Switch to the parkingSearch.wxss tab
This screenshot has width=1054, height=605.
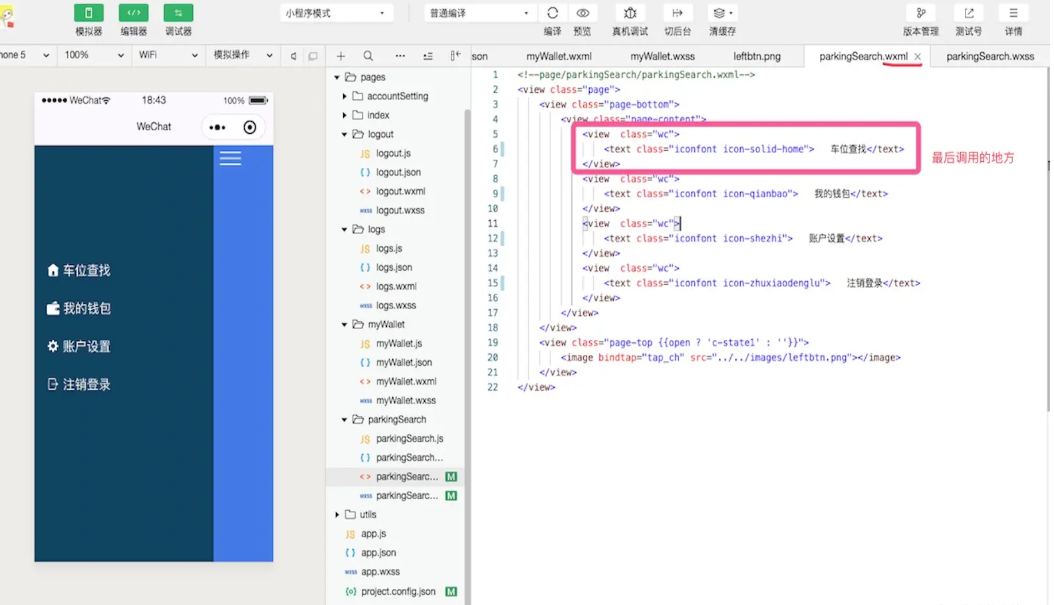pyautogui.click(x=990, y=56)
